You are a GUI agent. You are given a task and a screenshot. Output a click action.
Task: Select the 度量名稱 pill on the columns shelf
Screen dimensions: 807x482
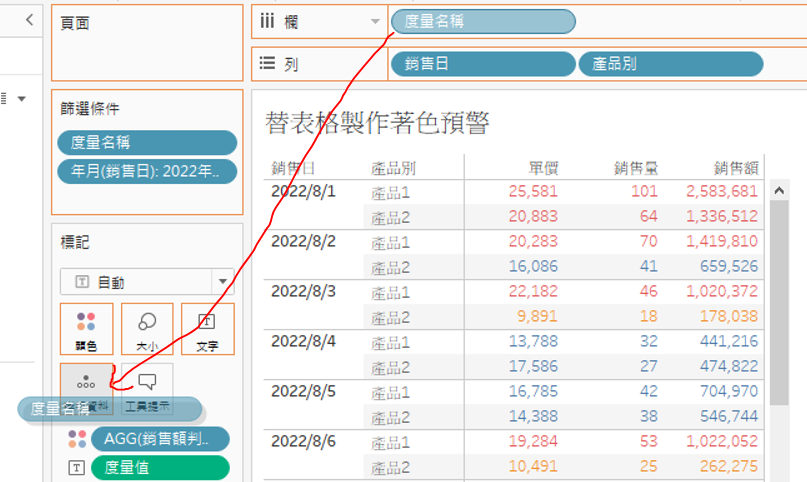[483, 22]
